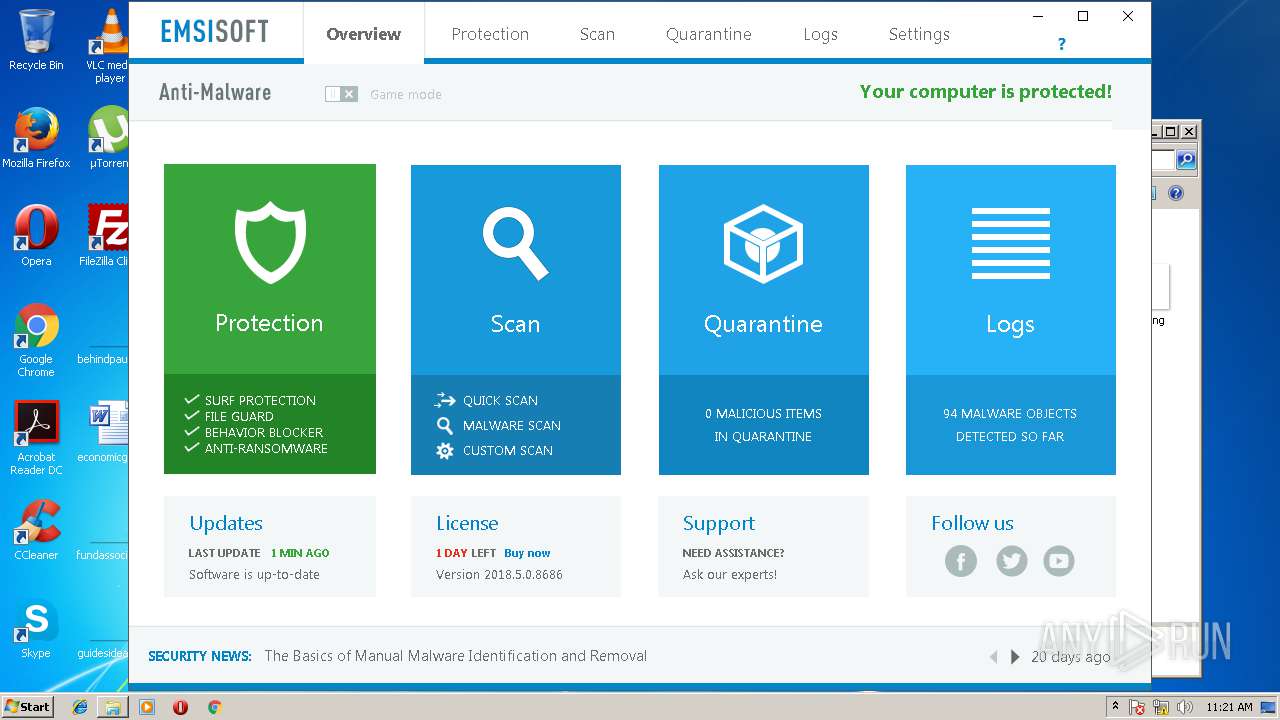Open Custom Scan options
1280x720 pixels.
(494, 450)
